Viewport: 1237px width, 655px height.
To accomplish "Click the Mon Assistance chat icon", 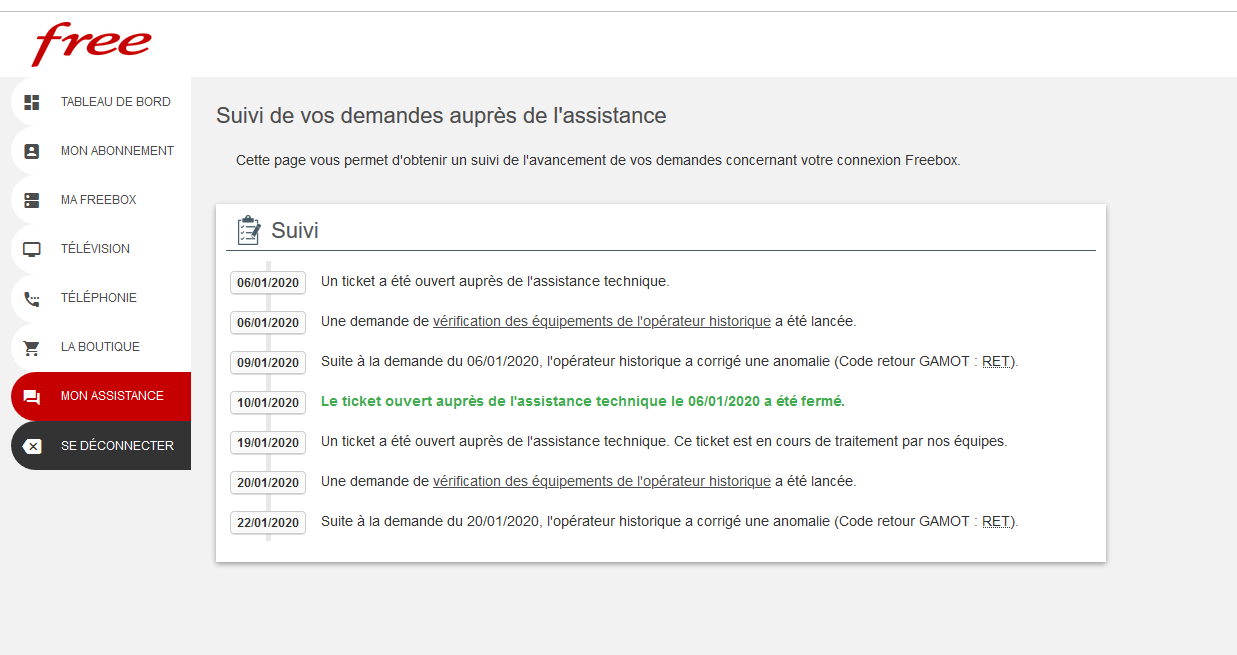I will [32, 397].
